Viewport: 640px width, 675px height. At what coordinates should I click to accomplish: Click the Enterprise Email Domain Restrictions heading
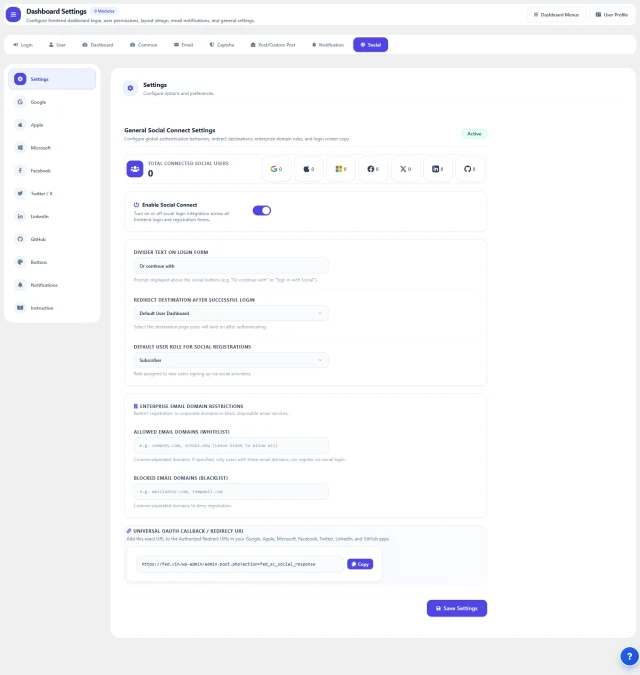point(192,406)
